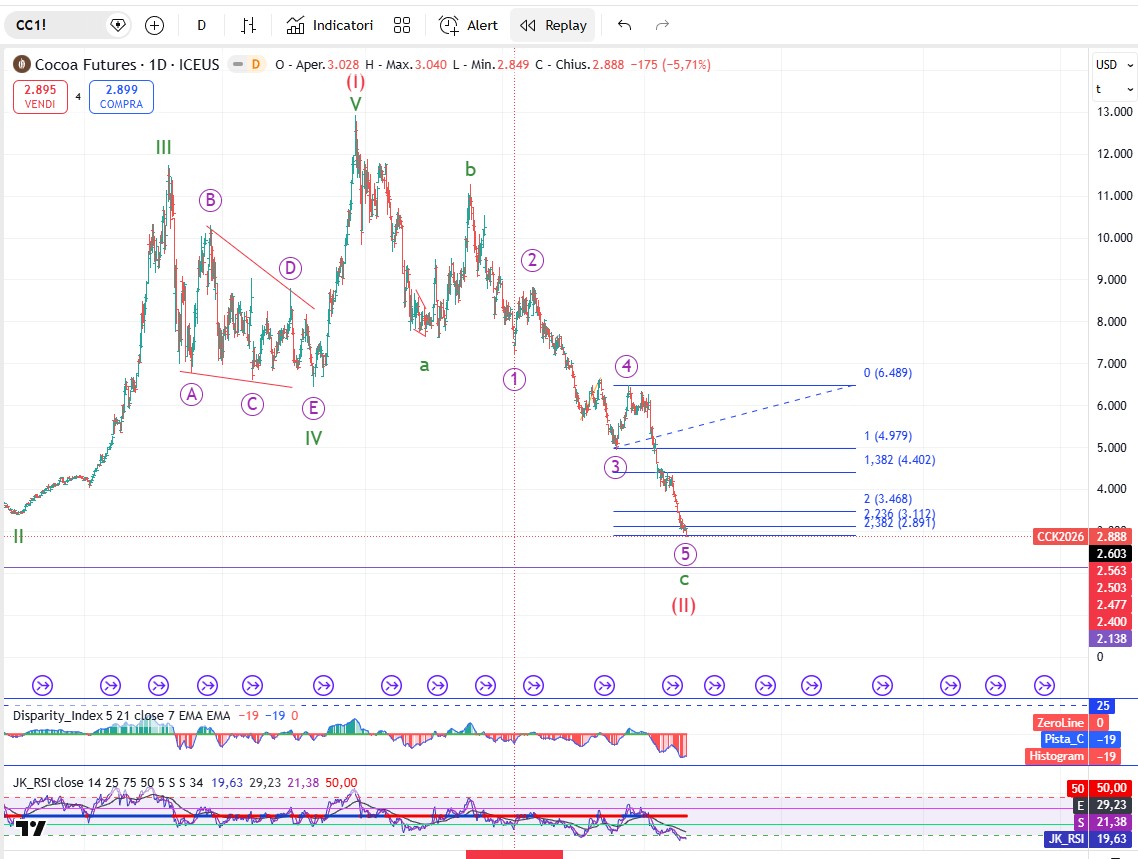Click the red CCK2026 price label

pos(1060,537)
